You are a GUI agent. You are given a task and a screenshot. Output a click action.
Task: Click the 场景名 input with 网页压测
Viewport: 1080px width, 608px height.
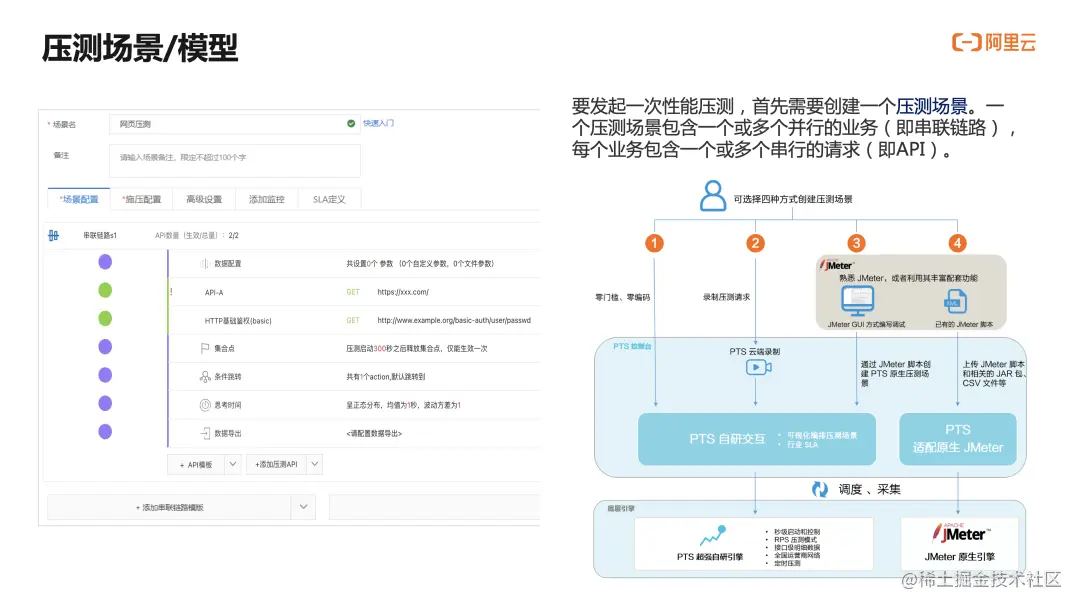point(234,124)
